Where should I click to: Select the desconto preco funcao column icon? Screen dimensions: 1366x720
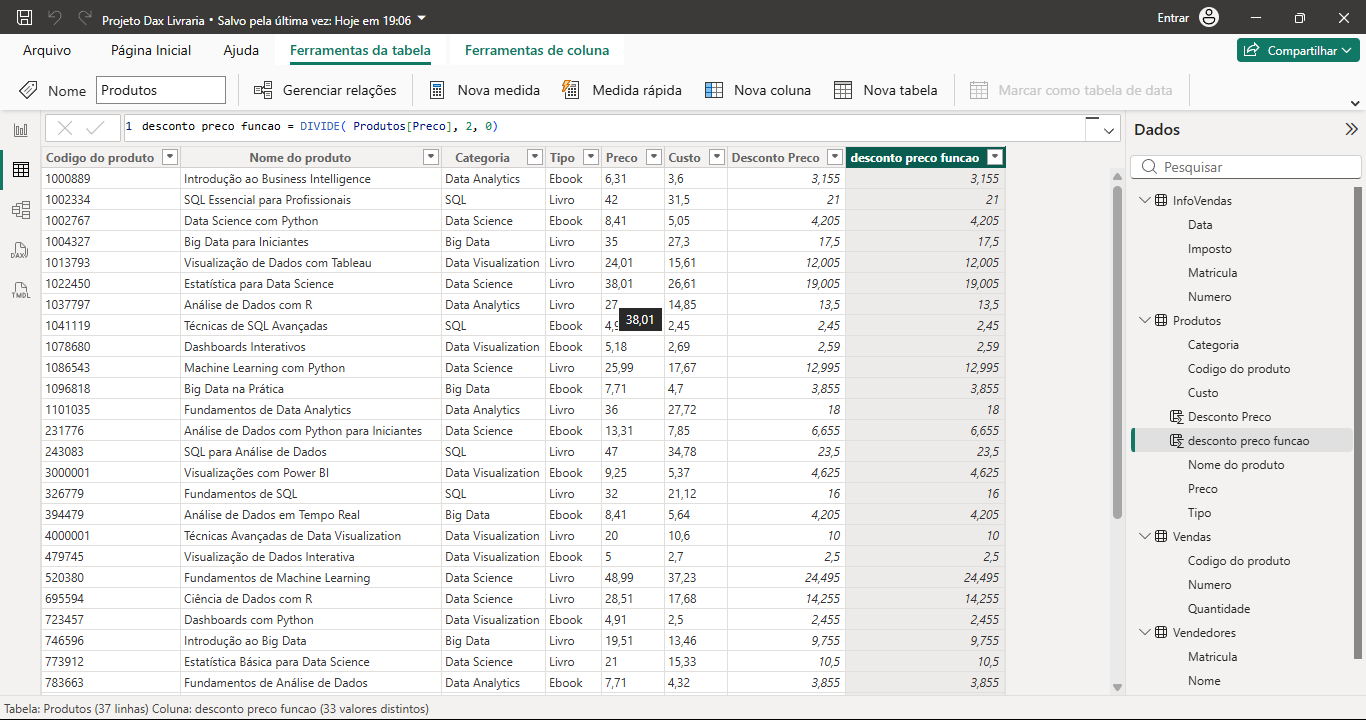click(1176, 441)
